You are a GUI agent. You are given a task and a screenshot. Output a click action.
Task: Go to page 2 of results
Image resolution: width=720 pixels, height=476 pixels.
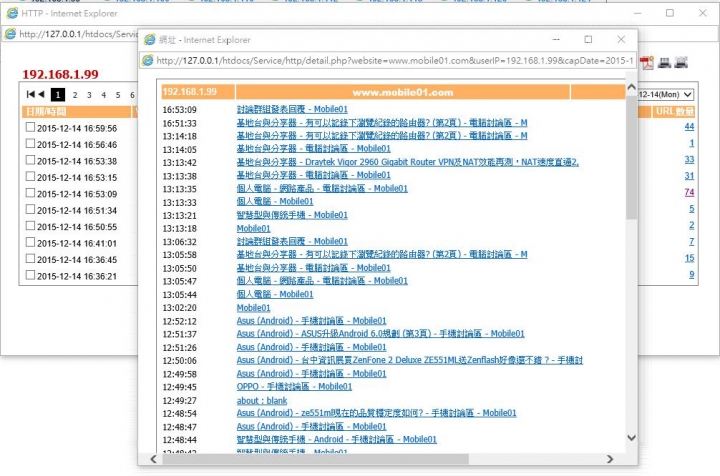tap(75, 95)
